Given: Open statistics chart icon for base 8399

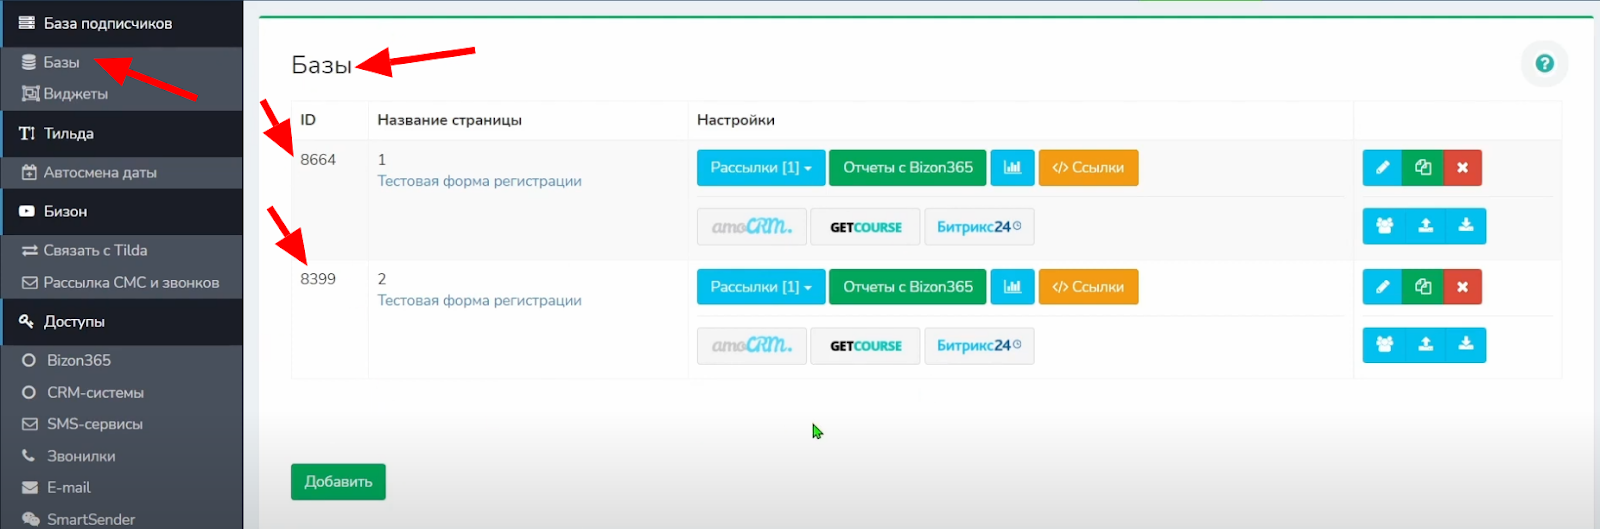Looking at the screenshot, I should [1012, 287].
